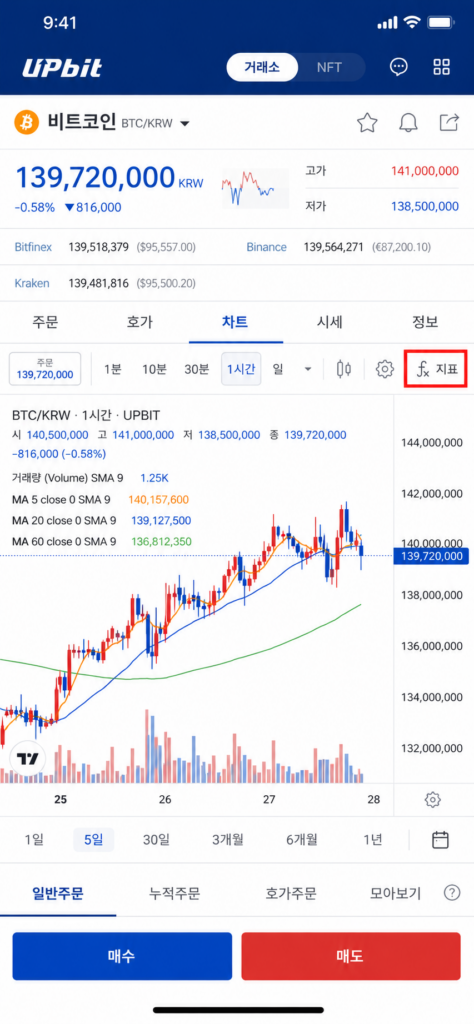Tap the blue 매수 buy button
The image size is (474, 1024).
pos(122,956)
